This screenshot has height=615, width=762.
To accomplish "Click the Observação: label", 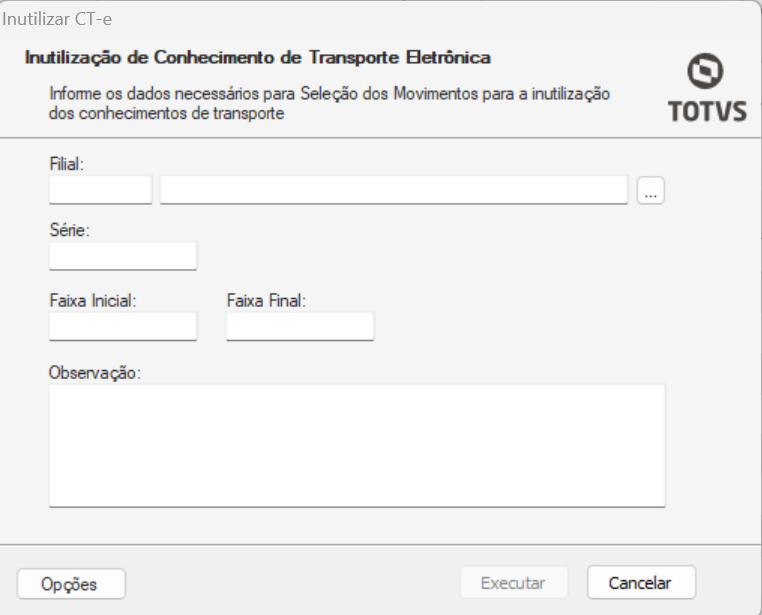I will click(95, 372).
